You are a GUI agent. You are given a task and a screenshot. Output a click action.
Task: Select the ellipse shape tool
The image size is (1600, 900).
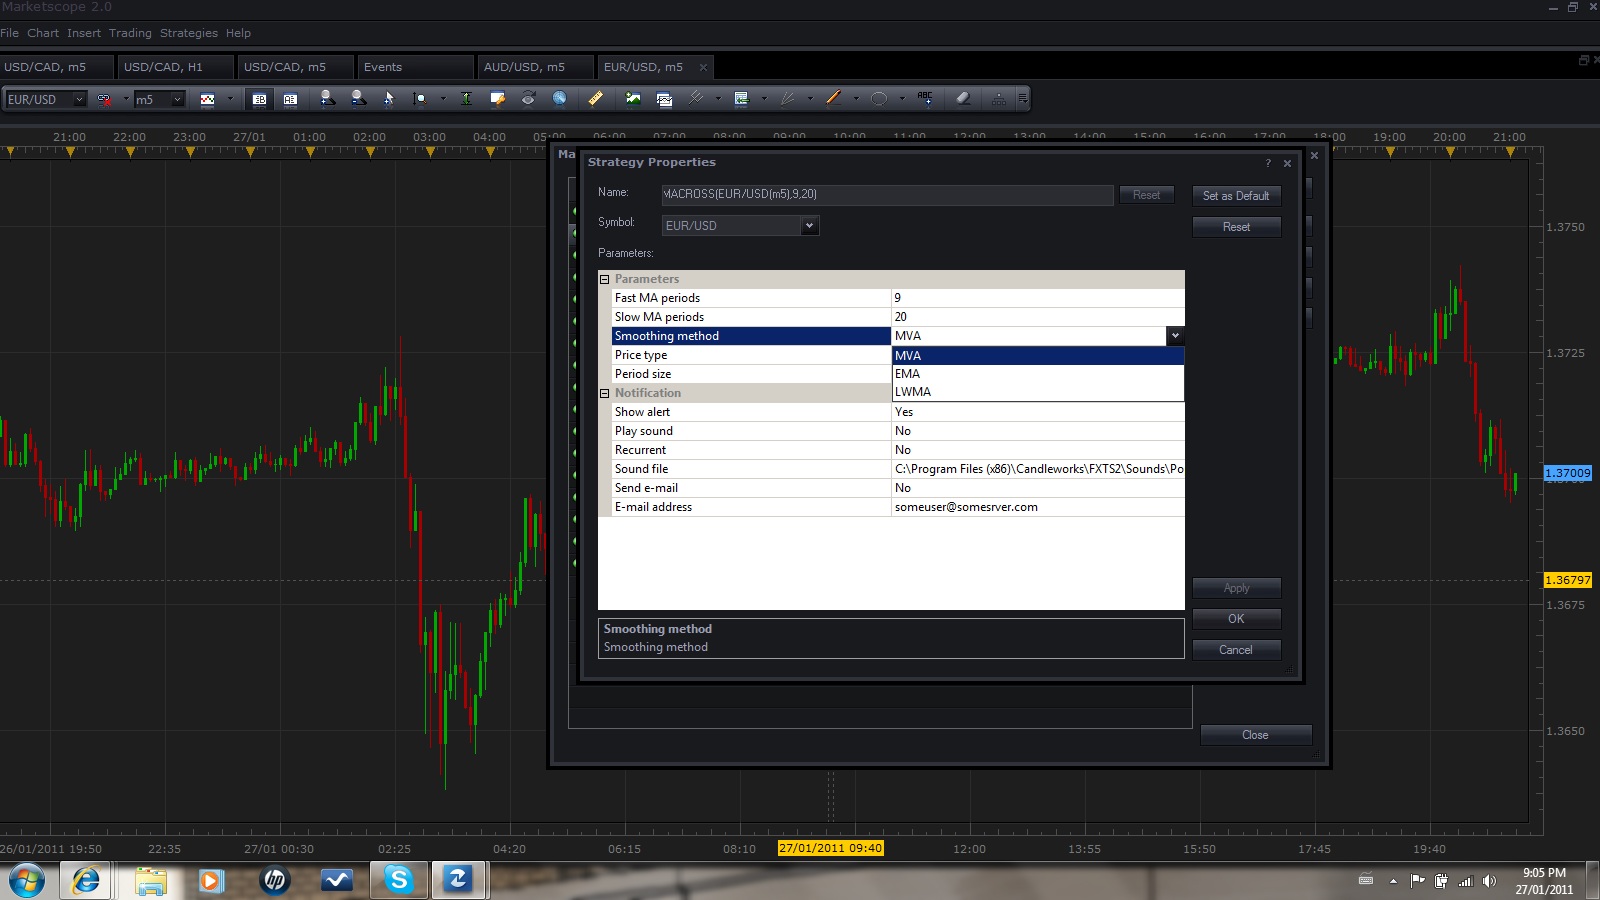(x=879, y=99)
